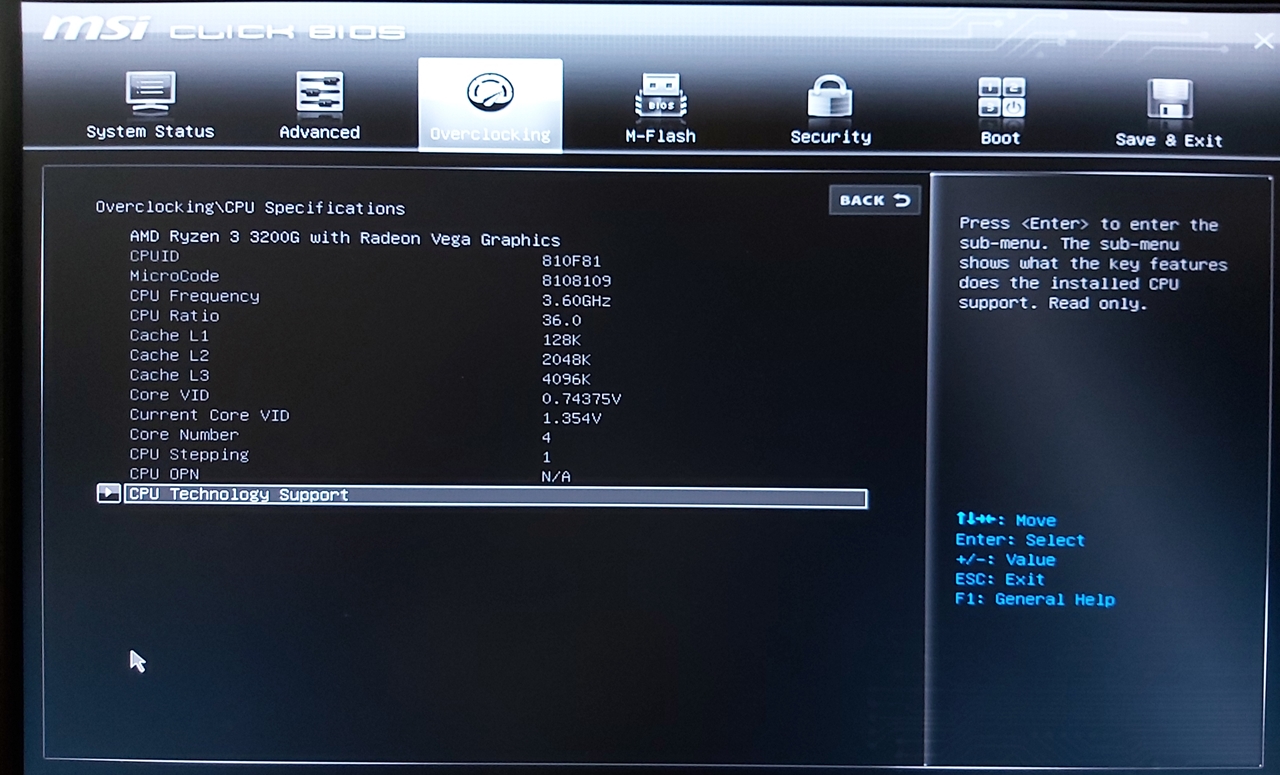This screenshot has height=775, width=1280.
Task: Click the CPU Ratio 36.0 value
Action: click(561, 321)
